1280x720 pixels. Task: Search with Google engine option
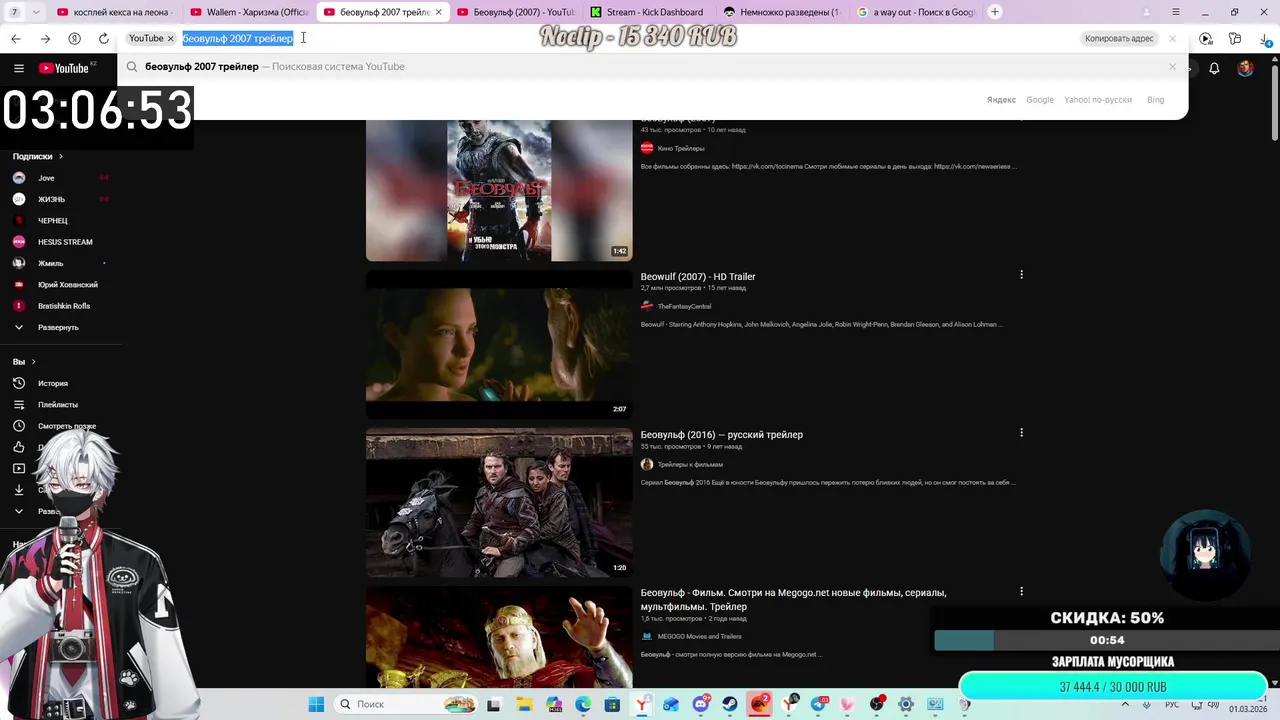coord(1040,100)
